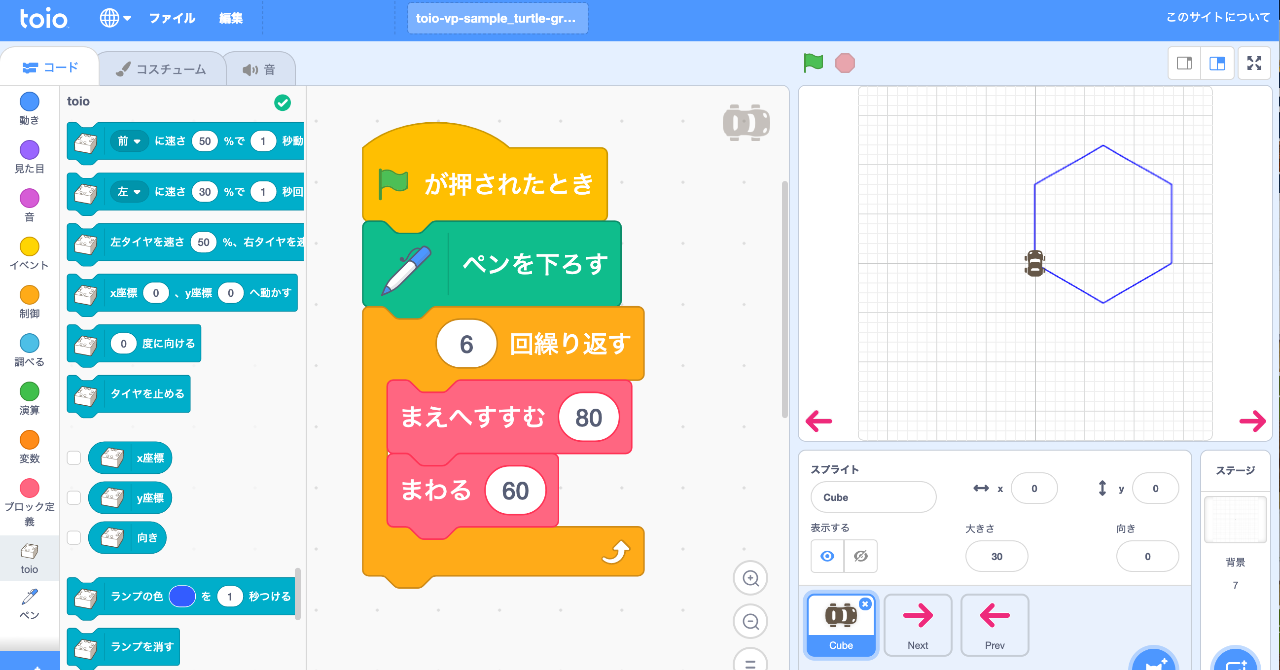
Task: Enter full screen stage mode
Action: (1254, 63)
